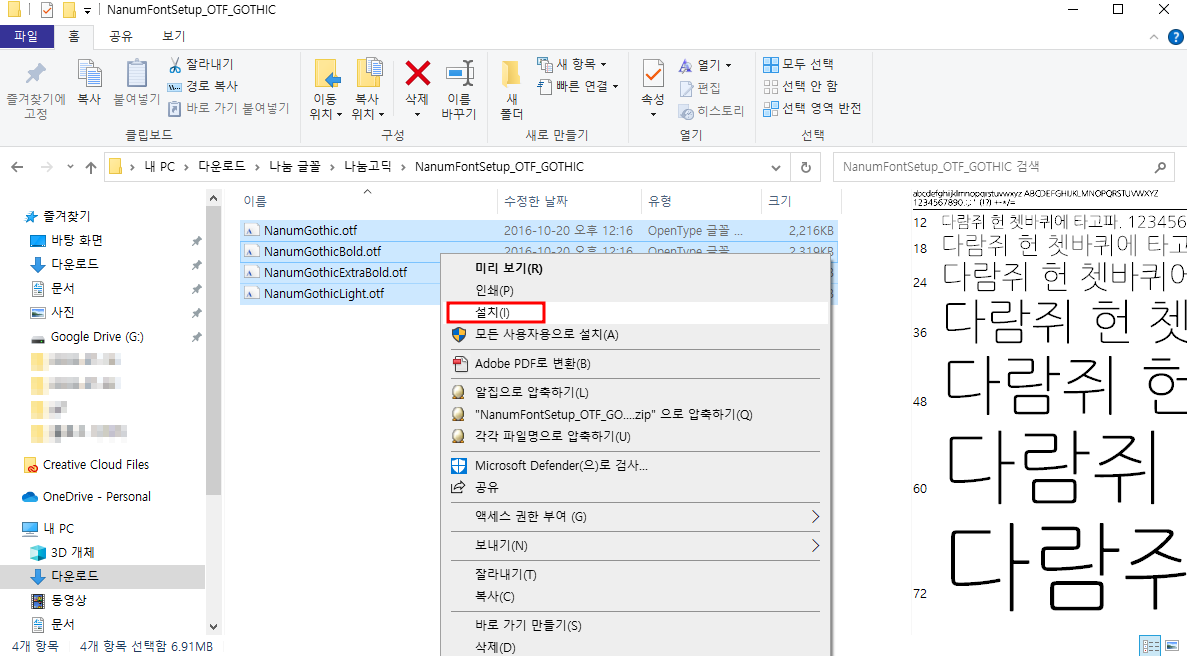Switch to the 보기 (View) ribbon tab
The image size is (1188, 656).
[x=174, y=36]
